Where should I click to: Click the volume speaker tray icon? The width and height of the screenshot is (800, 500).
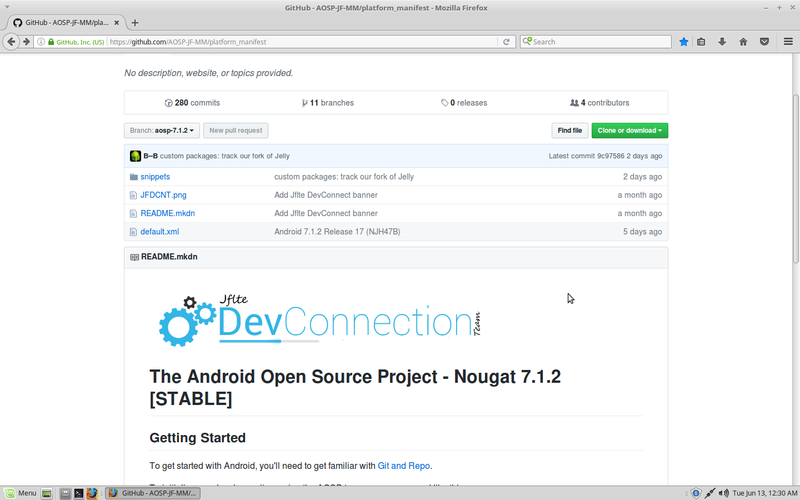point(723,493)
